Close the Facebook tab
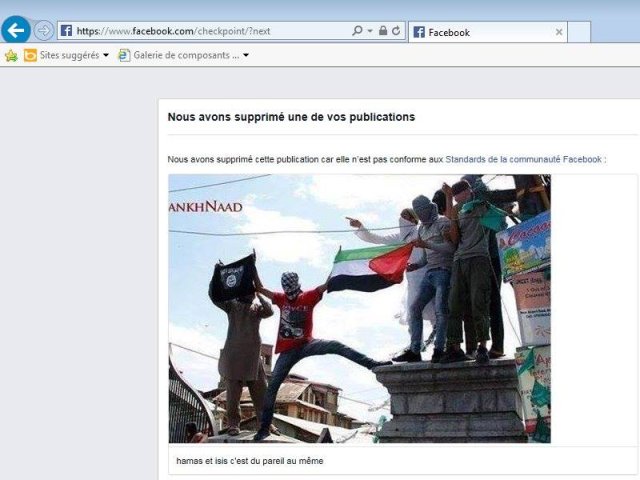The width and height of the screenshot is (640, 480). pyautogui.click(x=559, y=32)
